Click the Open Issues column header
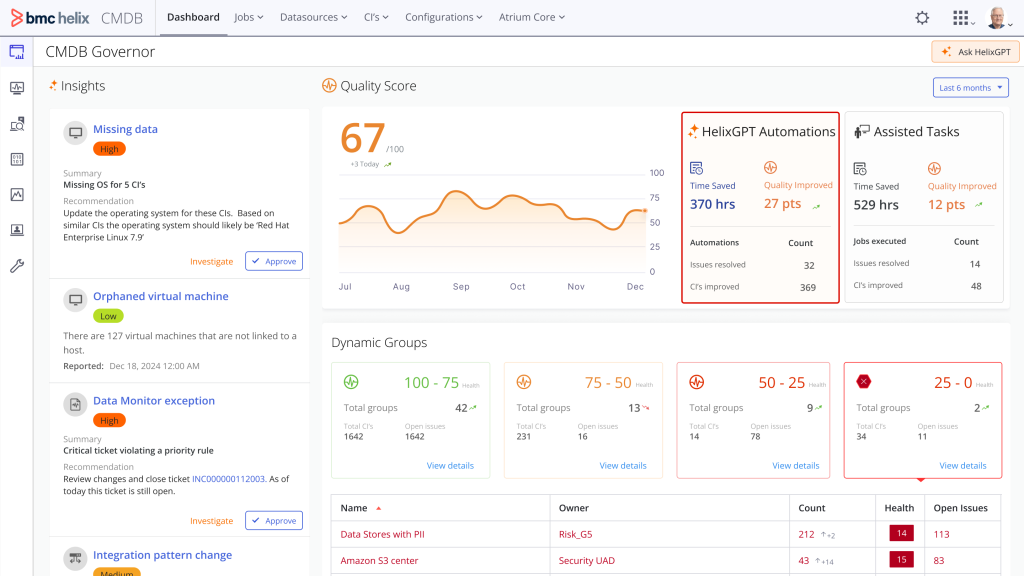1024x576 pixels. (960, 508)
